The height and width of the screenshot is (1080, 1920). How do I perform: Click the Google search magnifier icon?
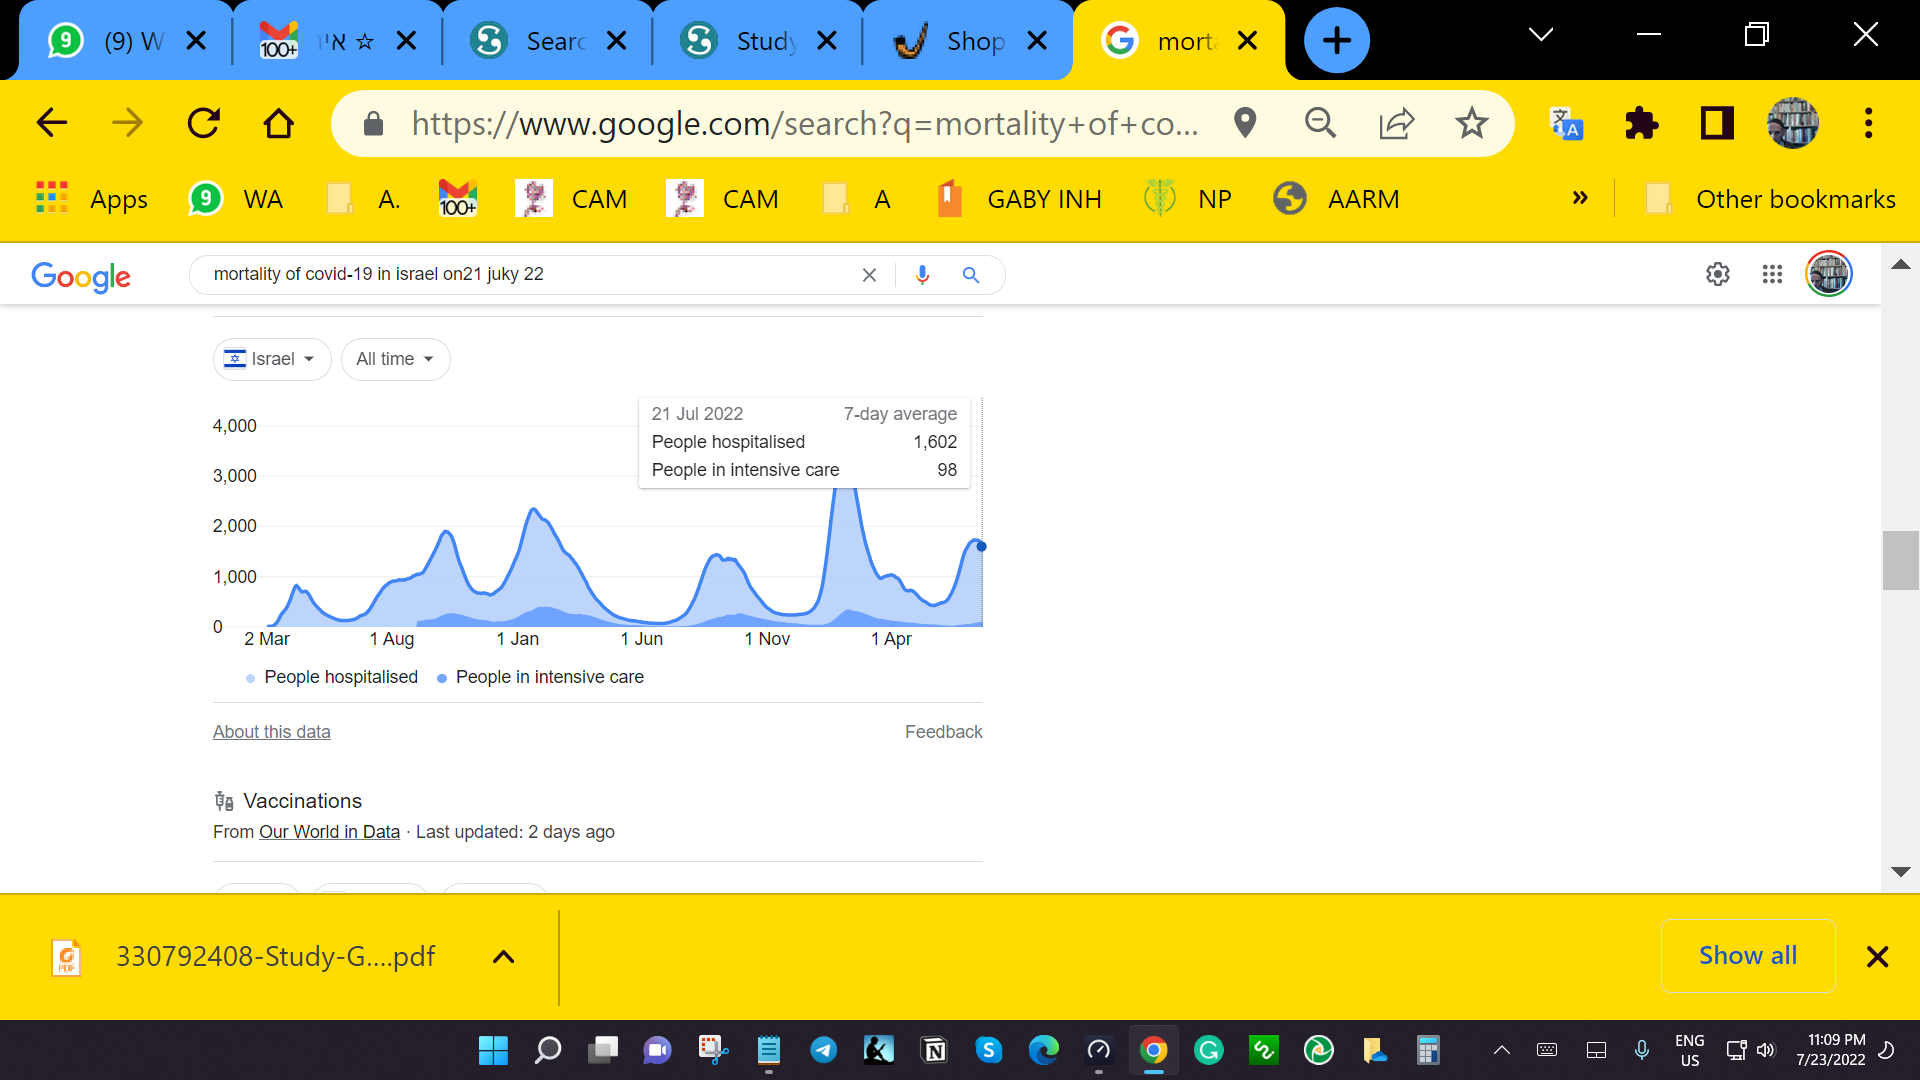(970, 275)
